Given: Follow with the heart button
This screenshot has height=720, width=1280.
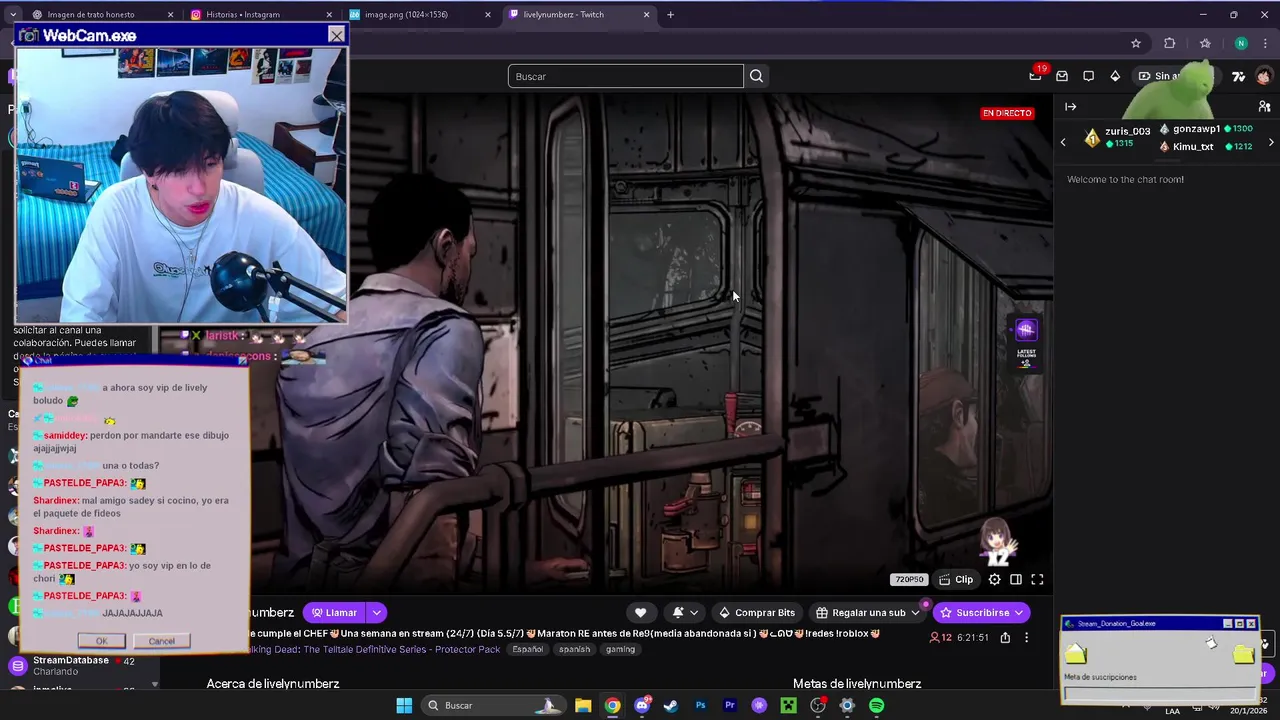Looking at the screenshot, I should 640,612.
